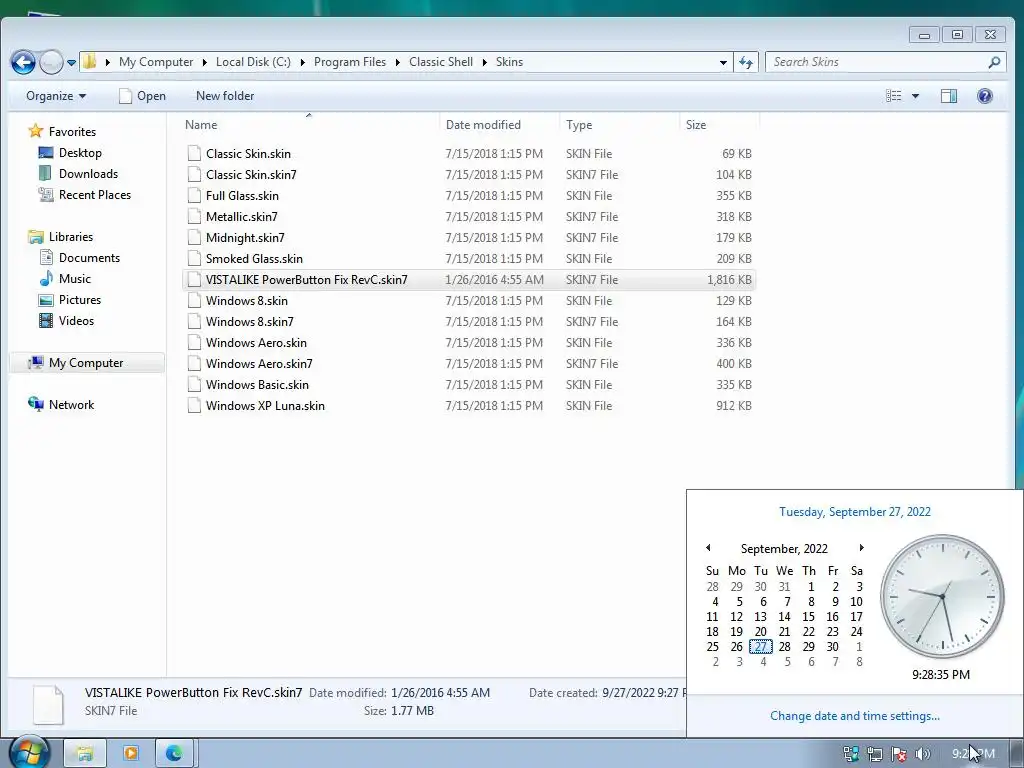Select file icon of Classic Skin.skin

194,153
